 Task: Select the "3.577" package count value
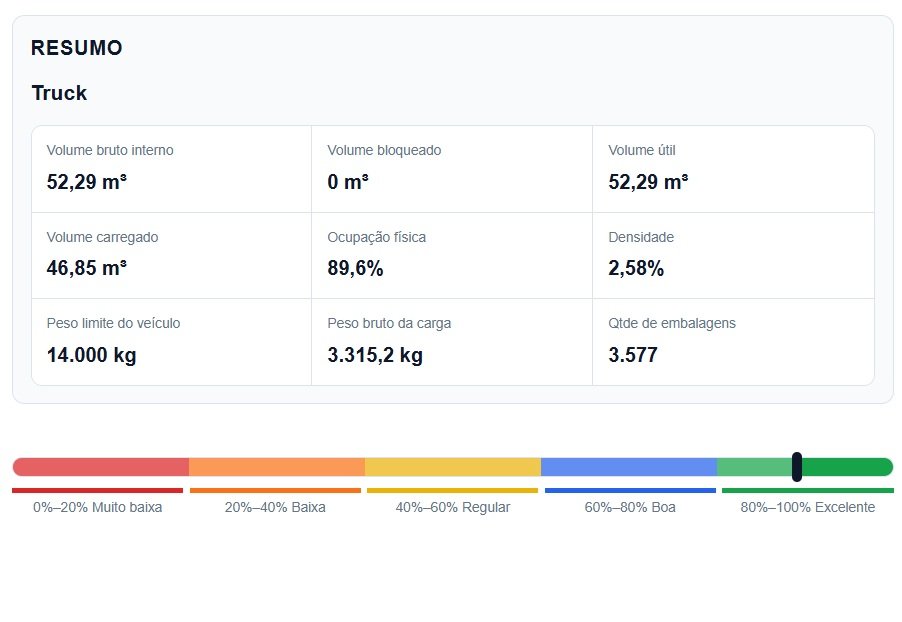click(x=633, y=355)
